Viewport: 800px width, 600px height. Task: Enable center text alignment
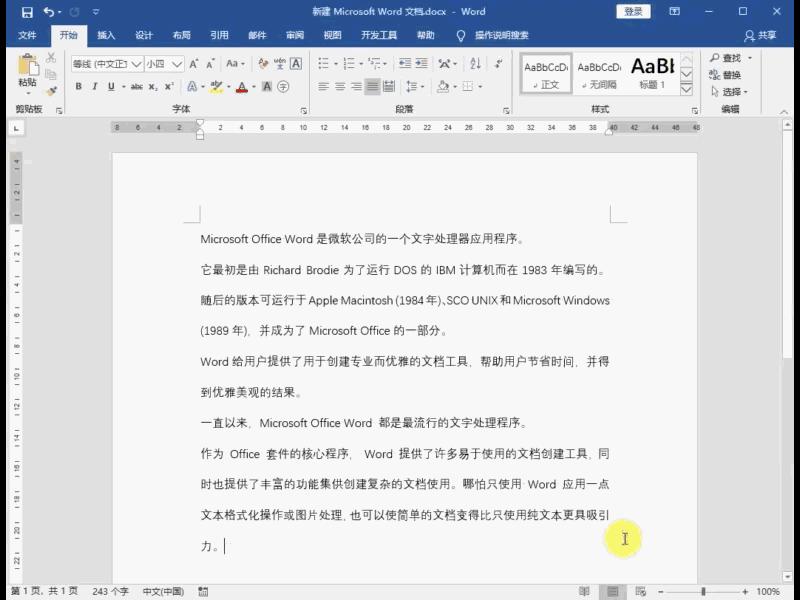pyautogui.click(x=339, y=86)
